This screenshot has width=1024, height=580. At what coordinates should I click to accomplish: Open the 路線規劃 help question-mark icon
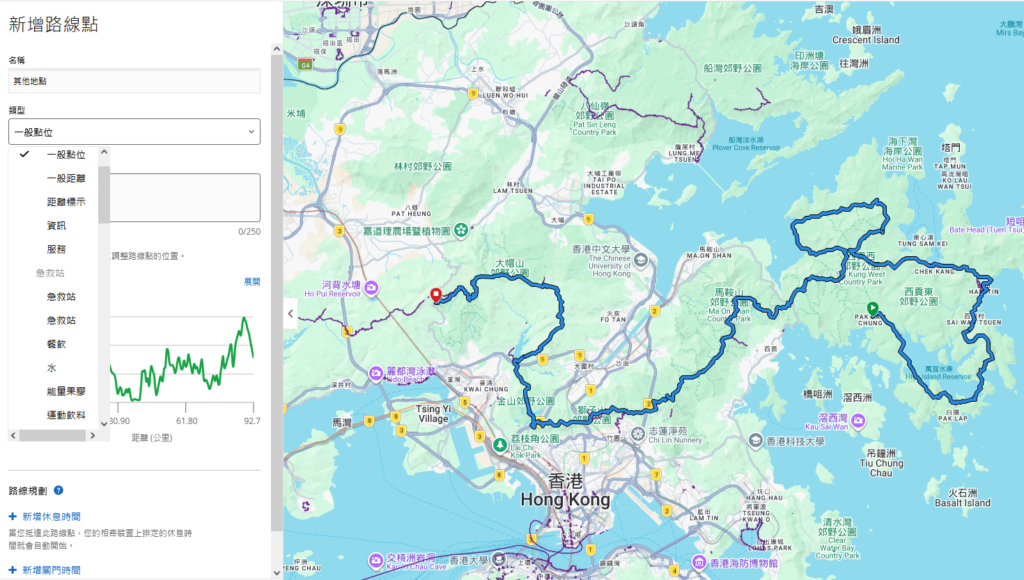(x=58, y=491)
